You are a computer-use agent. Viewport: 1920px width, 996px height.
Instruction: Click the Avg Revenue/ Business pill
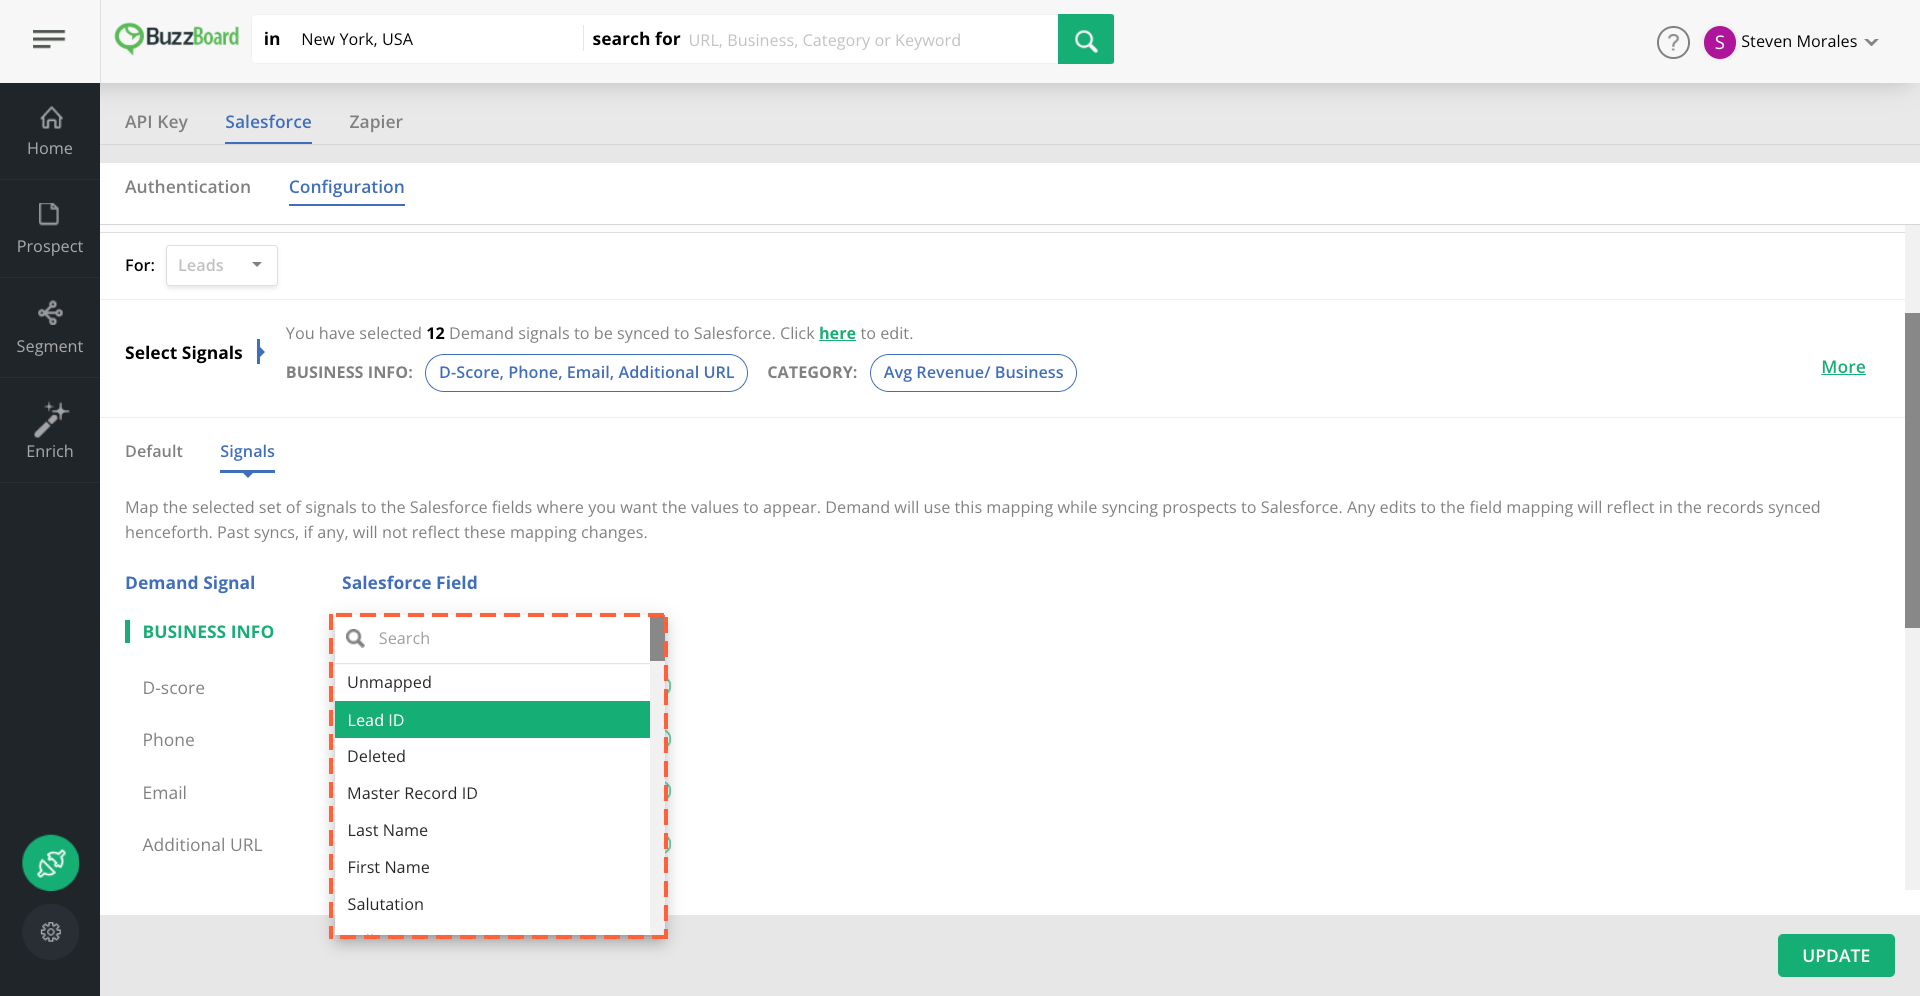(x=973, y=372)
